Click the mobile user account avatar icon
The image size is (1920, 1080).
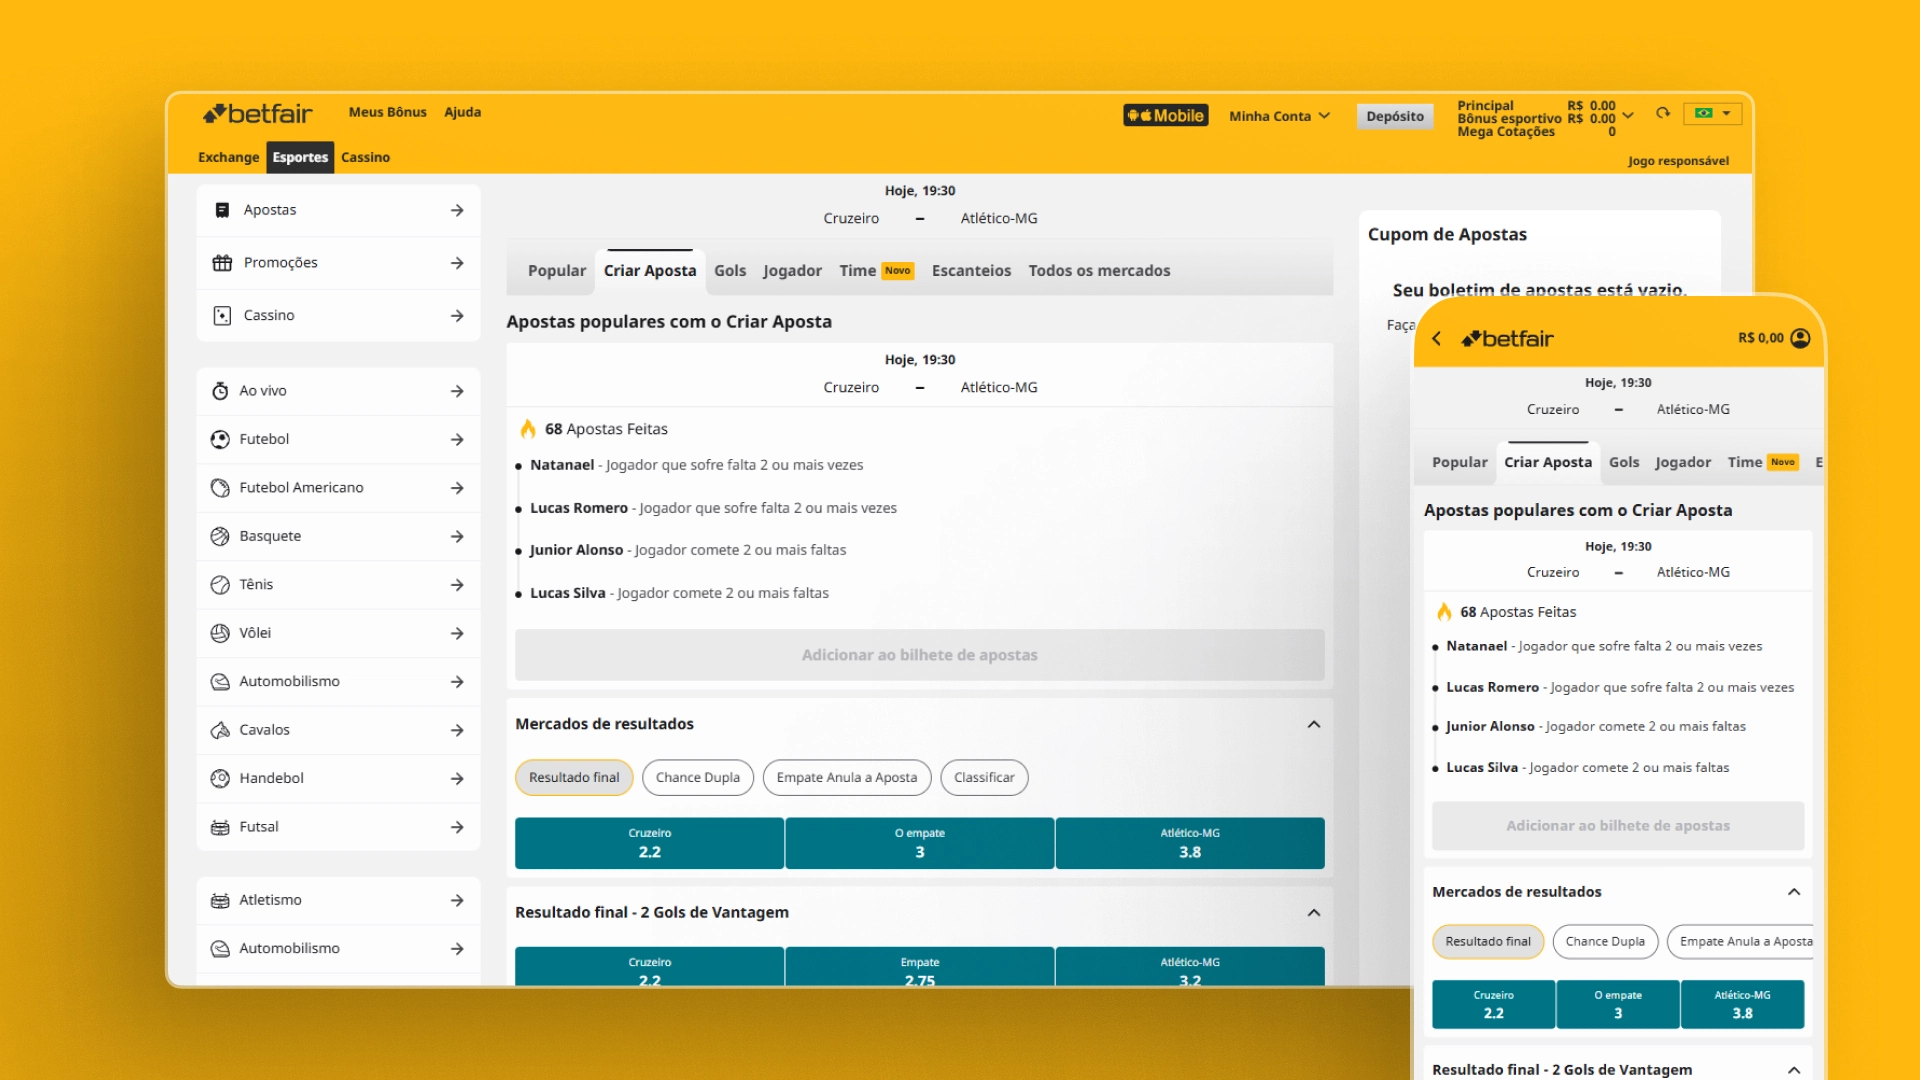1800,338
